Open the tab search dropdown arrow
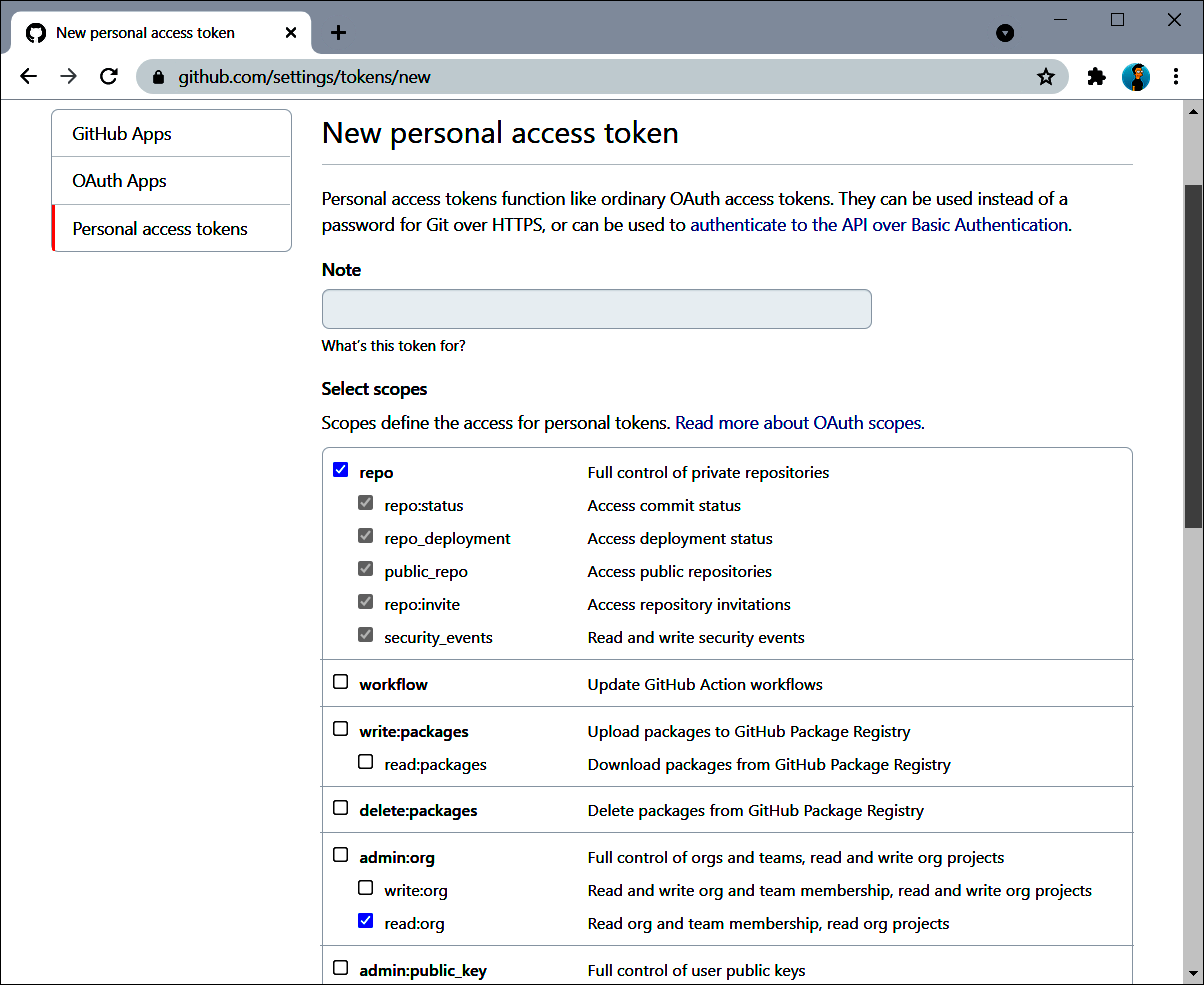 (x=1005, y=33)
